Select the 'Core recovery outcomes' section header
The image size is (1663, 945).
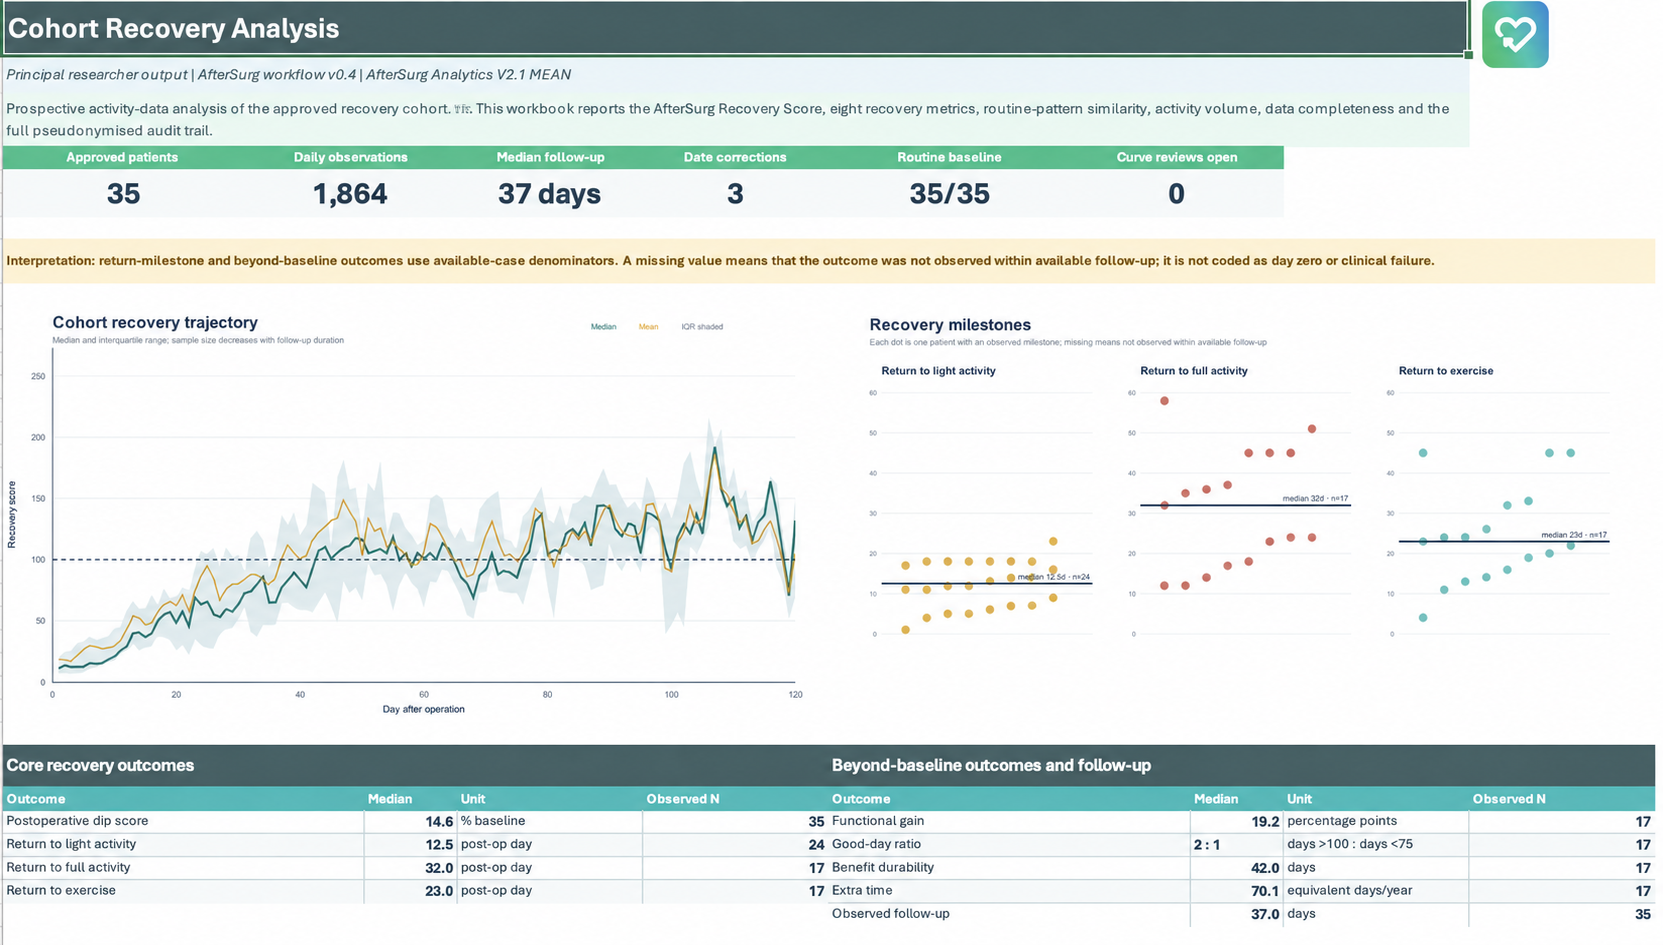pyautogui.click(x=415, y=765)
